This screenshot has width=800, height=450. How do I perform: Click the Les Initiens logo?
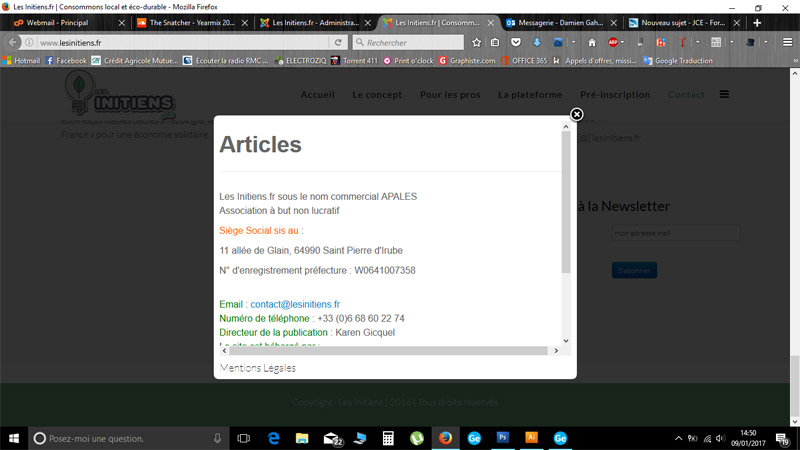pyautogui.click(x=120, y=94)
